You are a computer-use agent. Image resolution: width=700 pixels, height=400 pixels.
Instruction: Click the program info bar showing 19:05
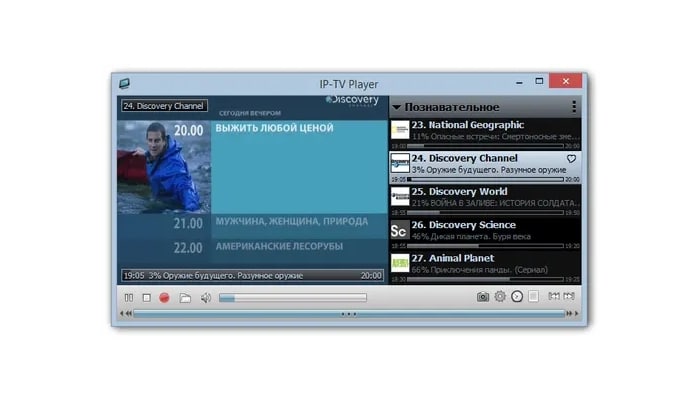[x=253, y=276]
